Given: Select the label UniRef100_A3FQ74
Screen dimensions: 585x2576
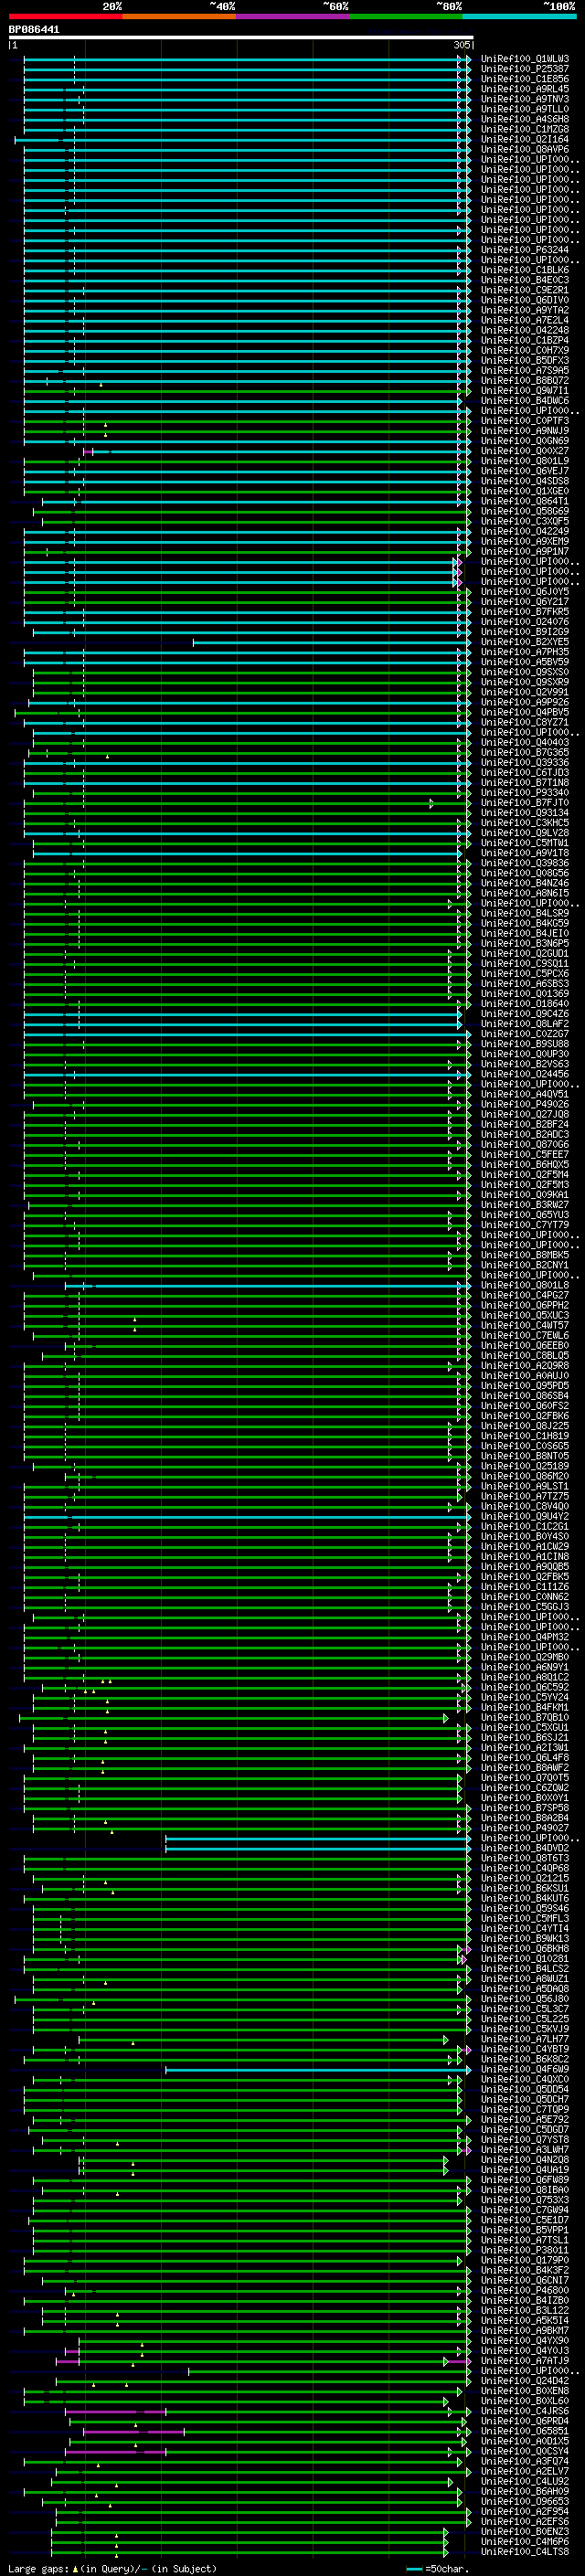Looking at the screenshot, I should click(x=525, y=2461).
